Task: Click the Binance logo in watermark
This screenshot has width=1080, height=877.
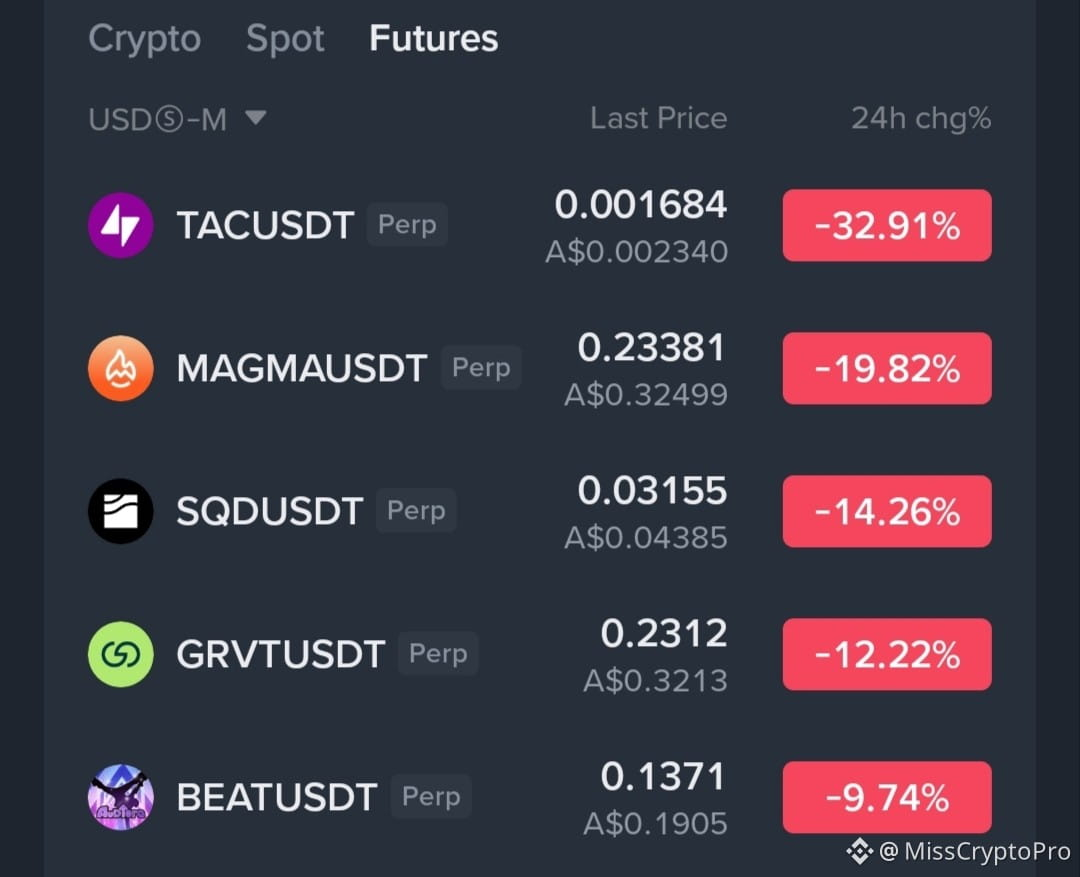Action: (860, 851)
